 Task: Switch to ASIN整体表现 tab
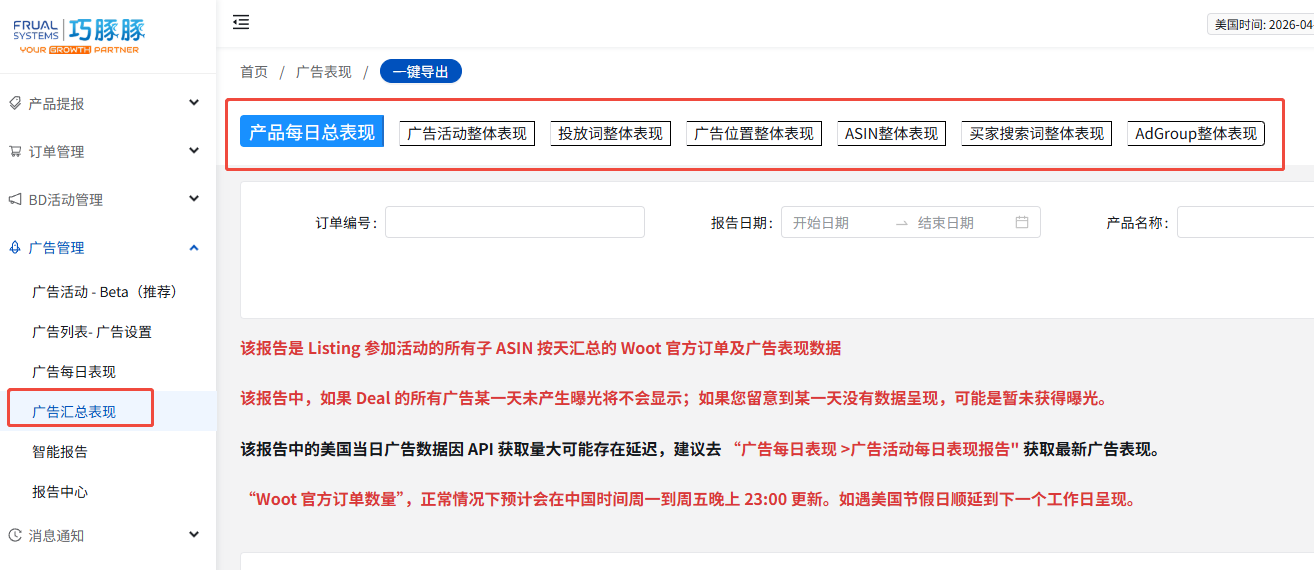[891, 133]
